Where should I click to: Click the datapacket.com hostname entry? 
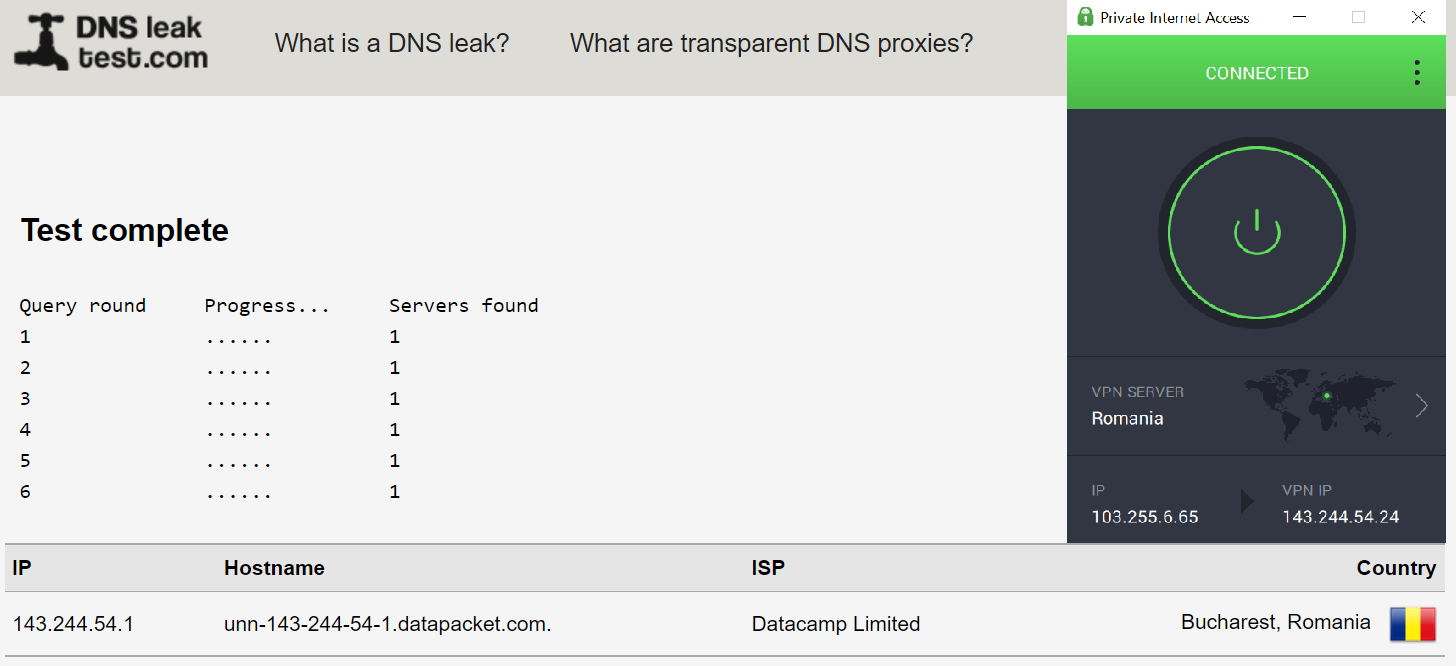coord(388,624)
